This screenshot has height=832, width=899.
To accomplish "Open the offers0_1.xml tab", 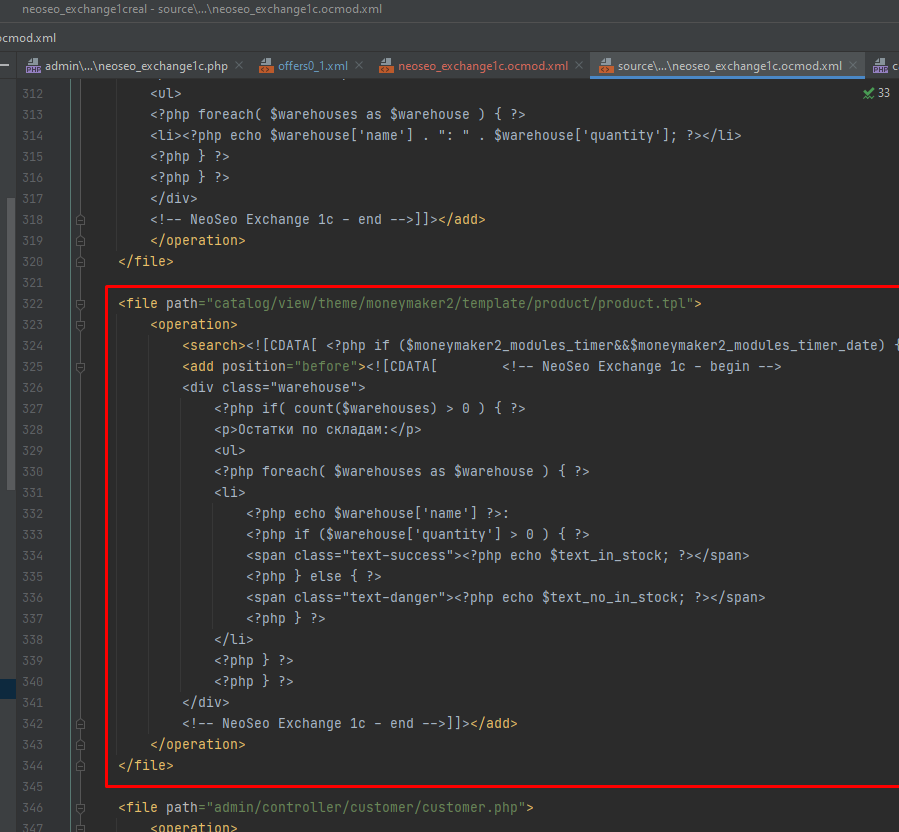I will pos(312,67).
